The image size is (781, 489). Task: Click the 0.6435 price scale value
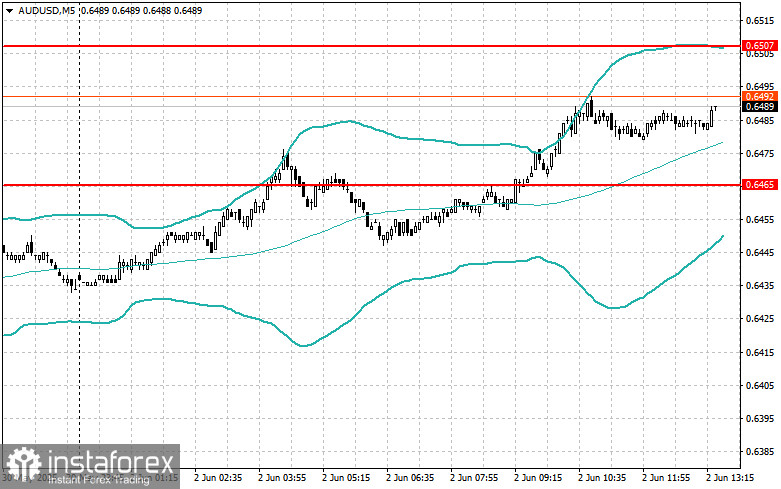760,286
